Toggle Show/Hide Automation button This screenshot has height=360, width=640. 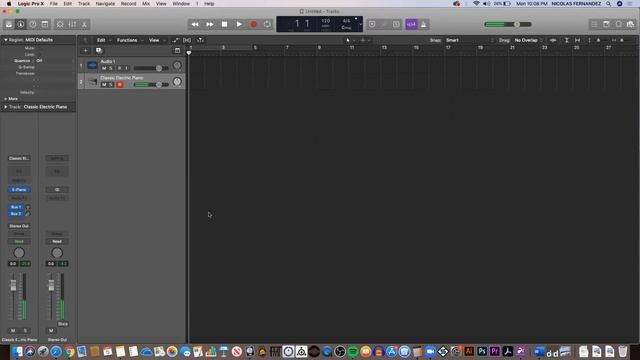[176, 40]
